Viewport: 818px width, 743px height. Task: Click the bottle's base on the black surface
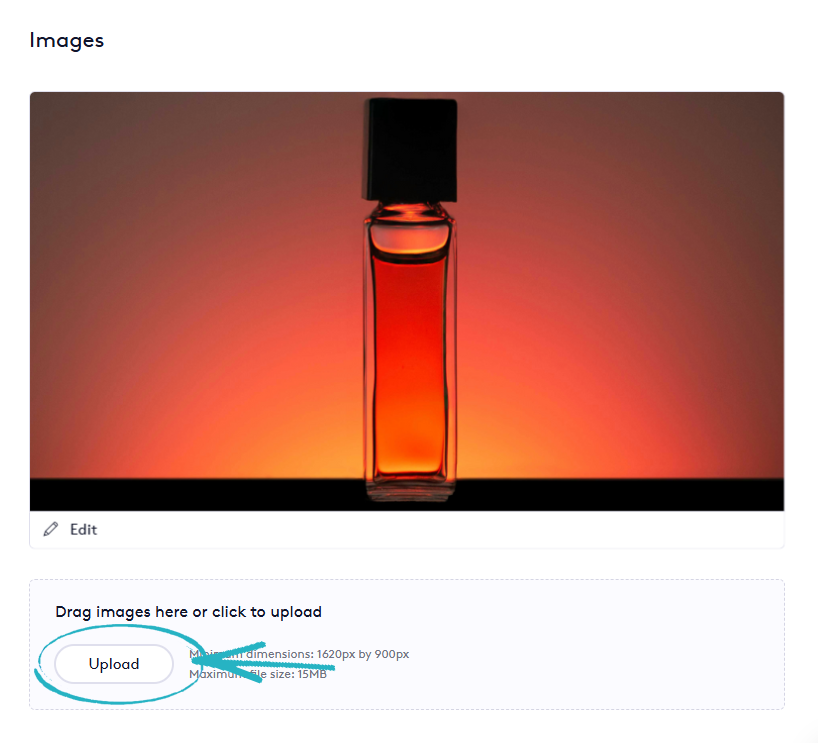pos(410,490)
